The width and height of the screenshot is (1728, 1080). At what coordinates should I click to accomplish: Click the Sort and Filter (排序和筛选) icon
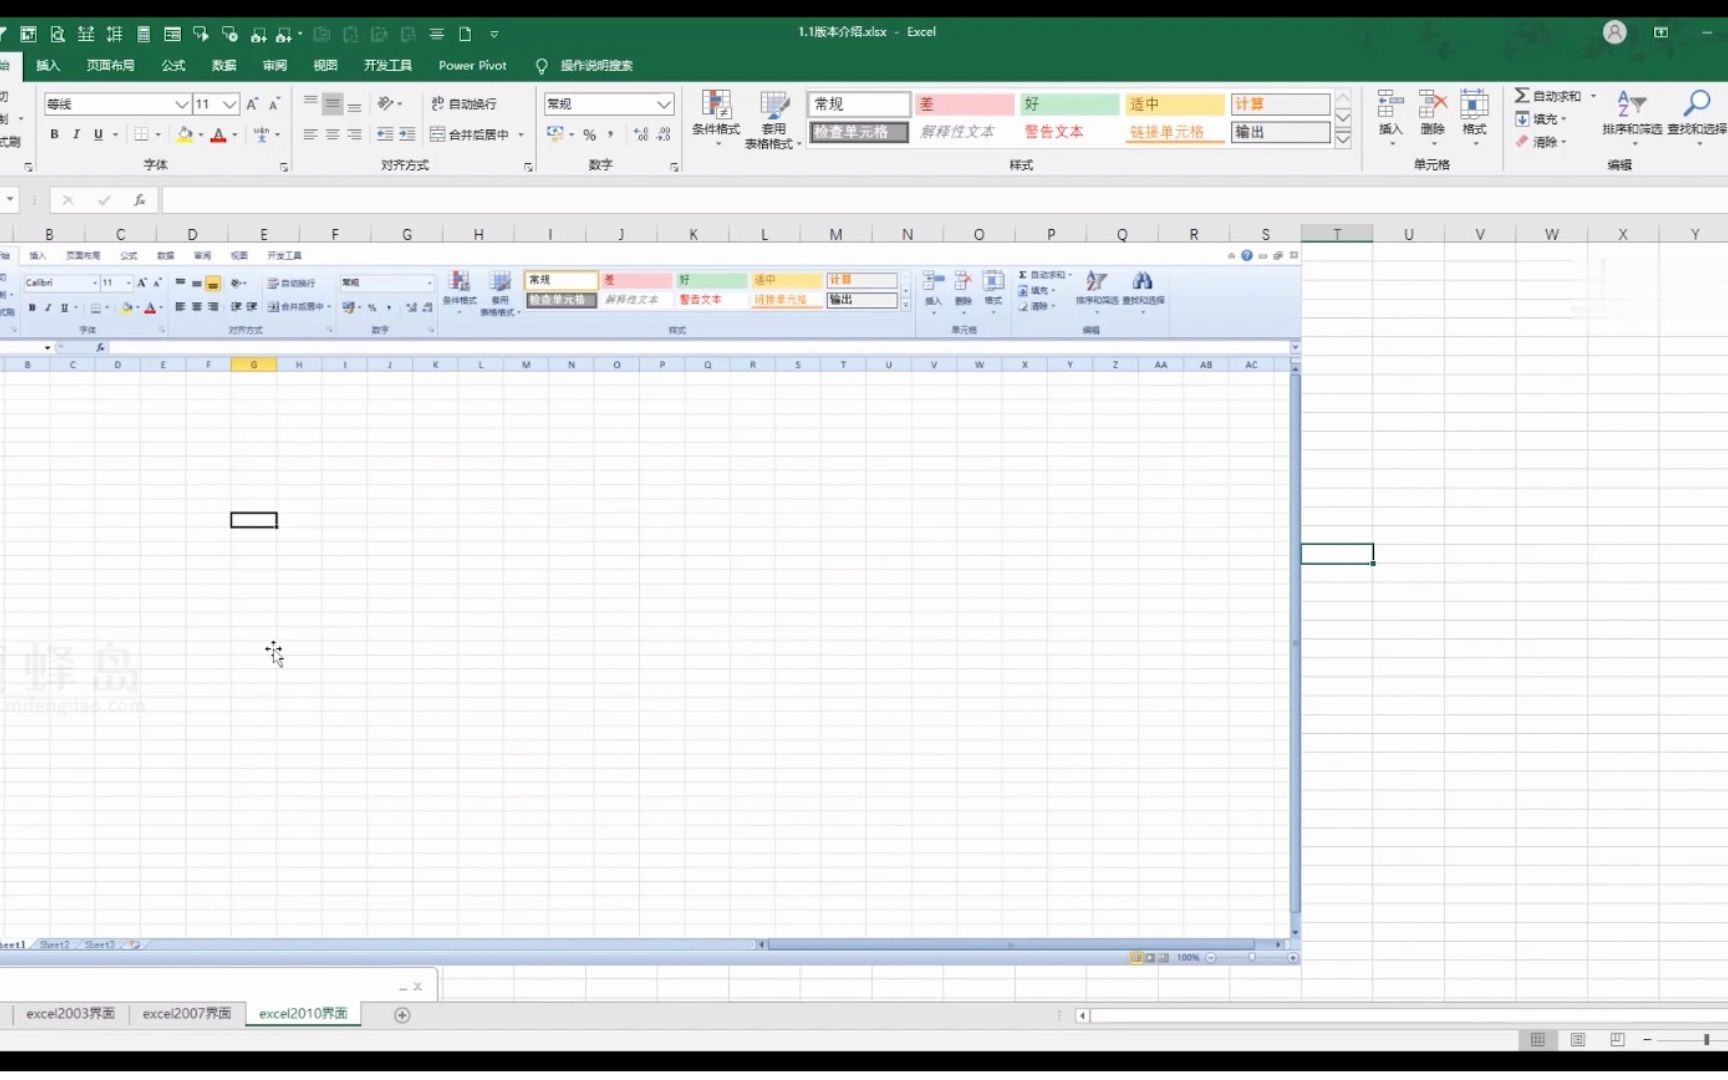pos(1632,118)
